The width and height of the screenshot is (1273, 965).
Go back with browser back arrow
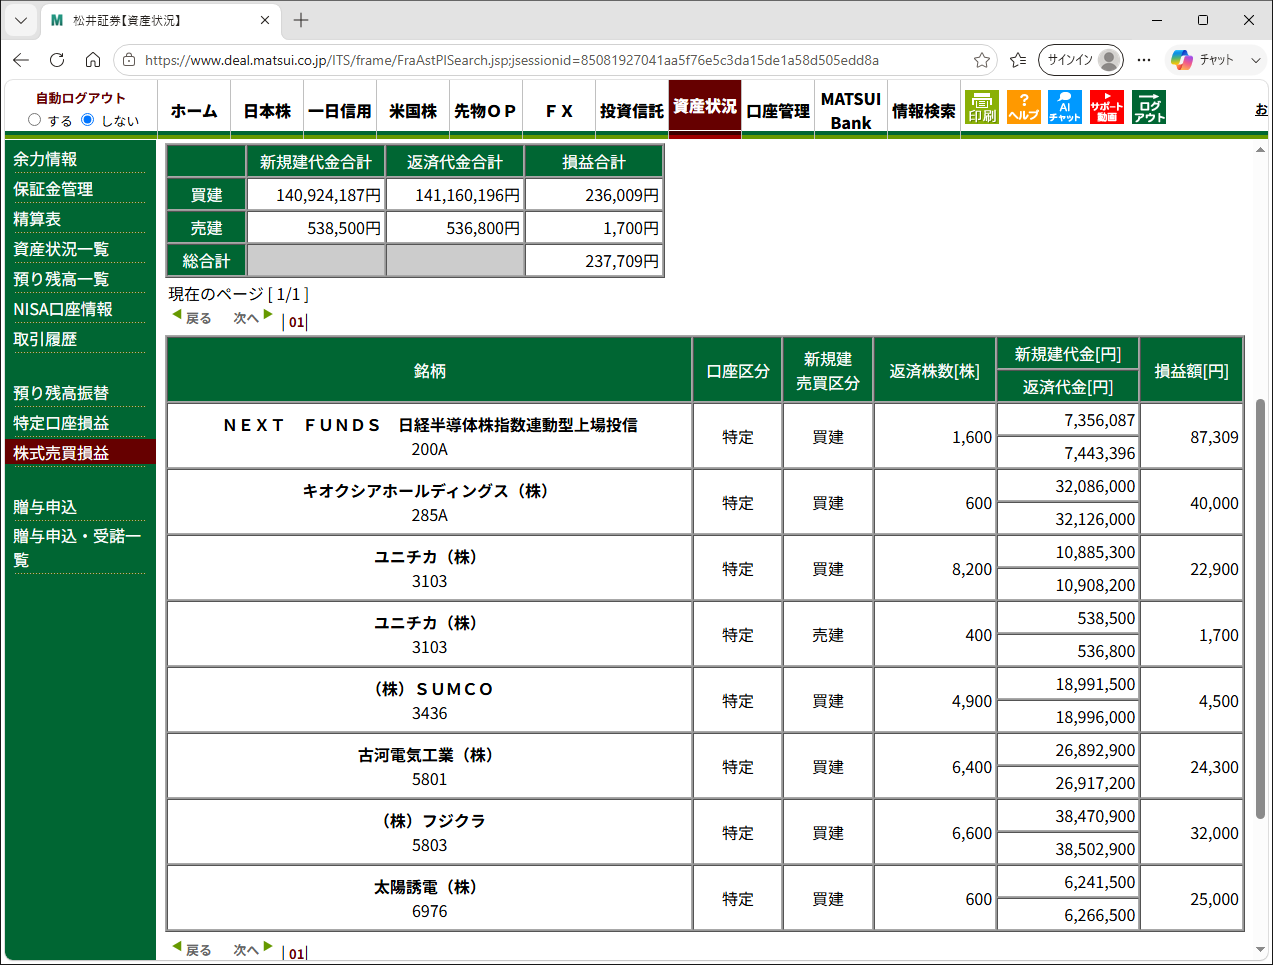(x=21, y=60)
